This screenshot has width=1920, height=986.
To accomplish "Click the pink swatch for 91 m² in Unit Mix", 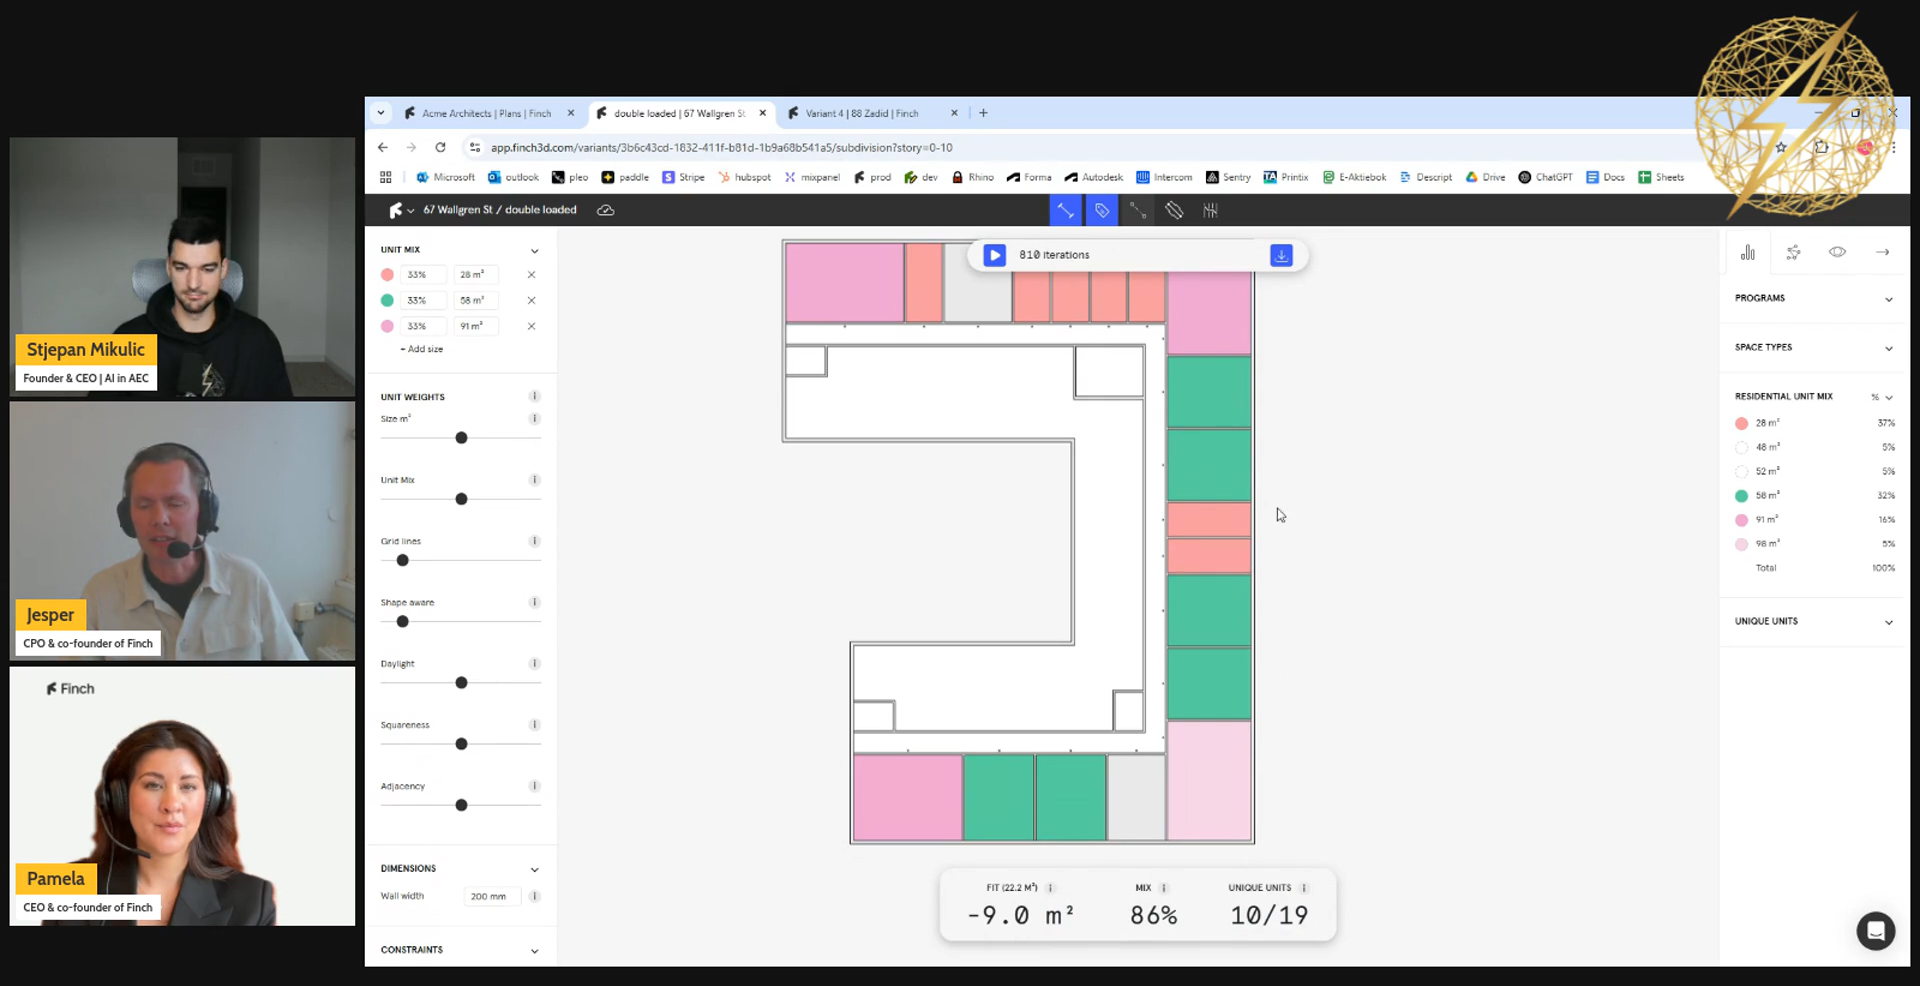I will (387, 326).
